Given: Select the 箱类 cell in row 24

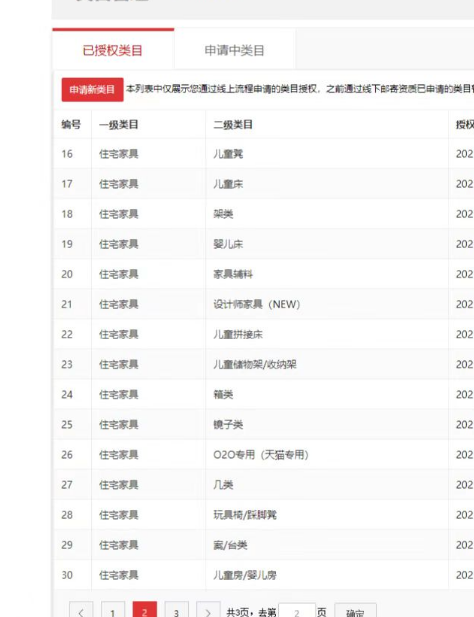Looking at the screenshot, I should tap(223, 395).
